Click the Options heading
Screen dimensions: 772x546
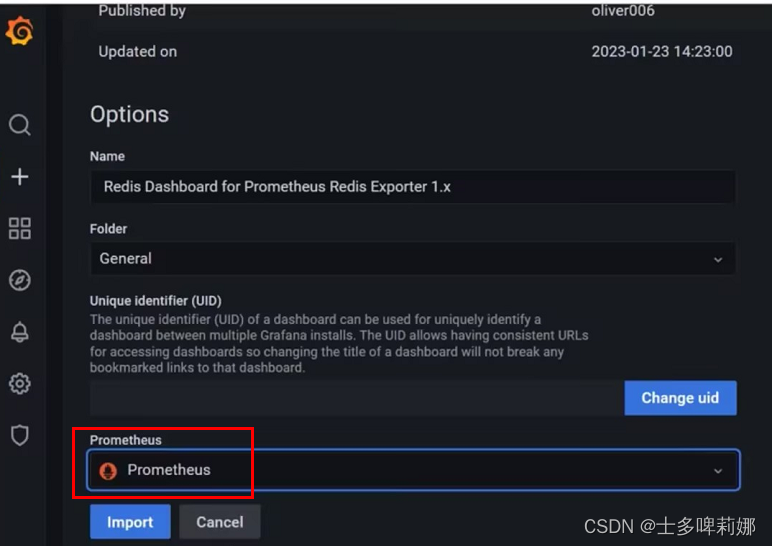coord(129,114)
